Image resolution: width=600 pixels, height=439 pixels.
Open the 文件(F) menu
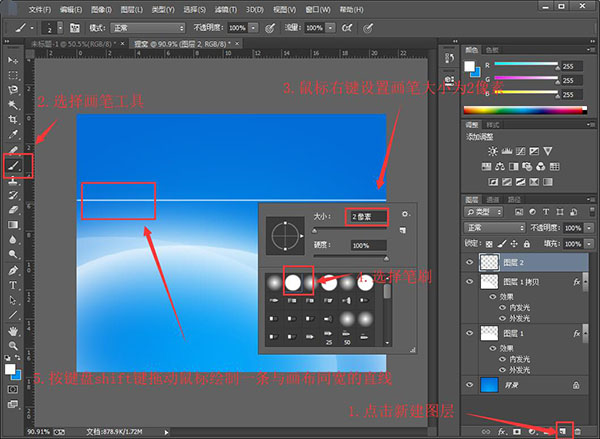[x=40, y=9]
